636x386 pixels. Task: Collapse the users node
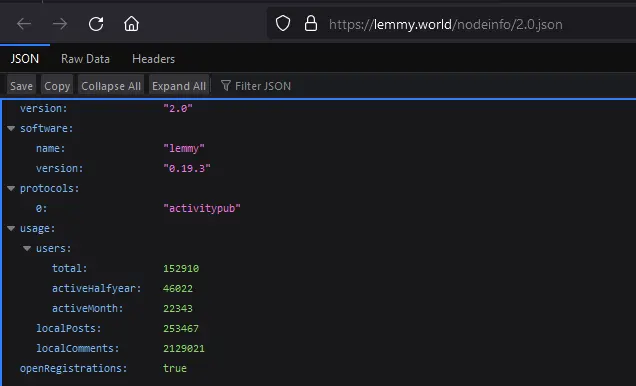(x=27, y=249)
